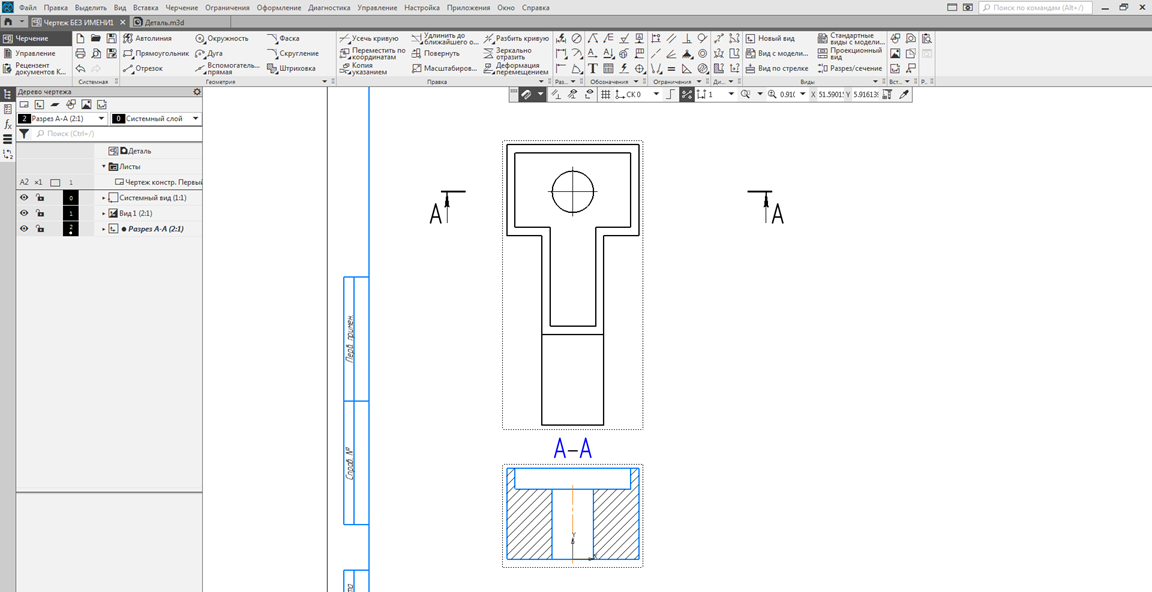1152x592 pixels.
Task: Activate Масштабировать scale tool
Action: [444, 68]
